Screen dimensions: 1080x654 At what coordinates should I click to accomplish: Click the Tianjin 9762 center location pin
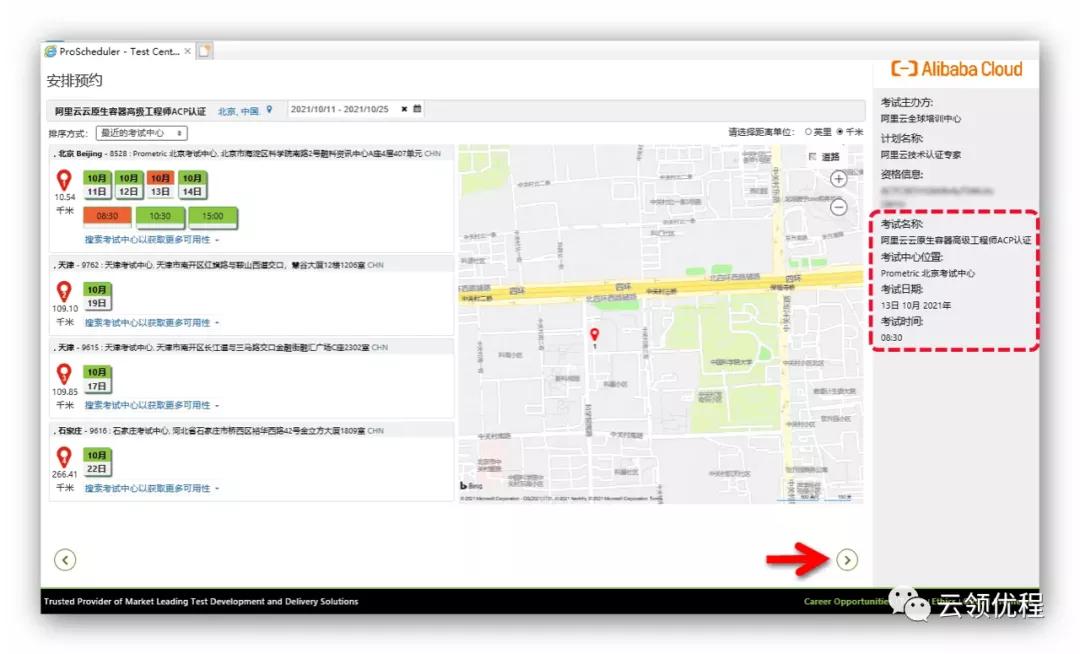64,292
